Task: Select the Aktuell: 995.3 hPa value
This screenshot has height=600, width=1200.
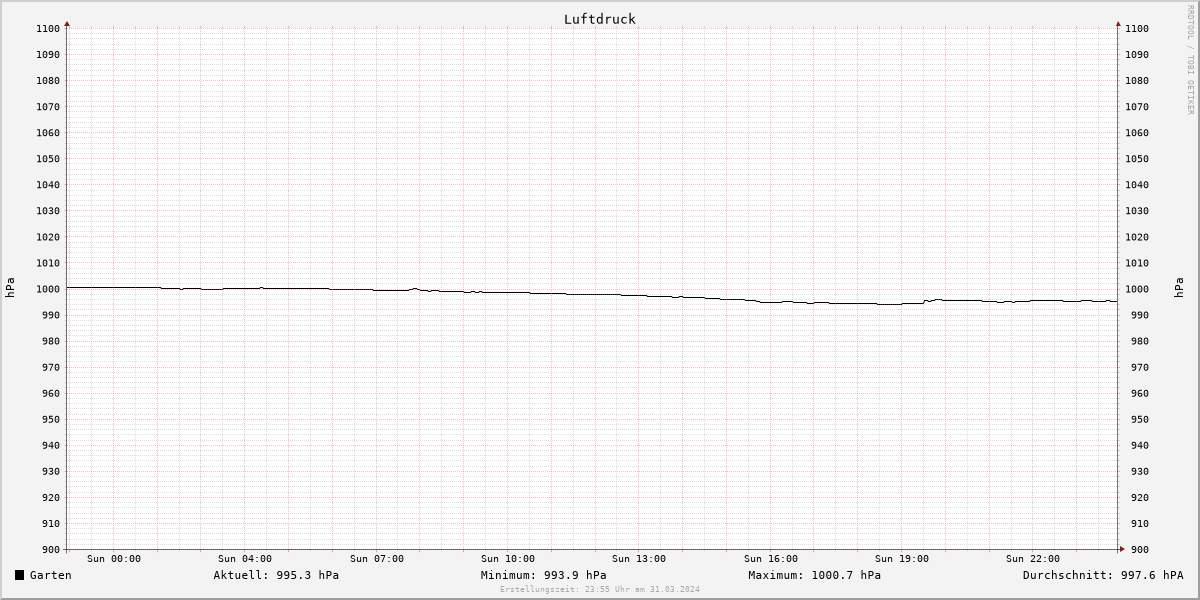Action: [276, 575]
